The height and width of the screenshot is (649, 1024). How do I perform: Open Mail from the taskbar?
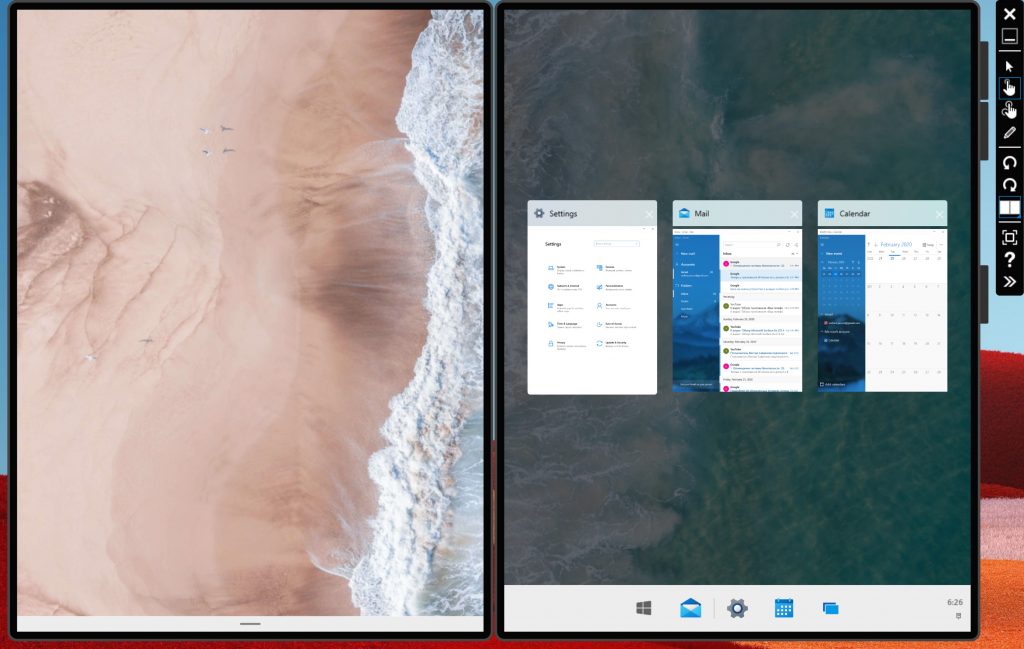click(690, 608)
